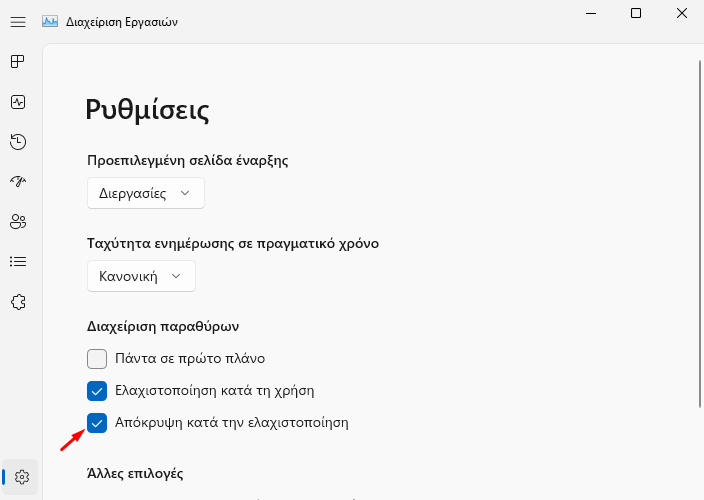Open the hamburger navigation menu
704x500 pixels.
point(18,22)
